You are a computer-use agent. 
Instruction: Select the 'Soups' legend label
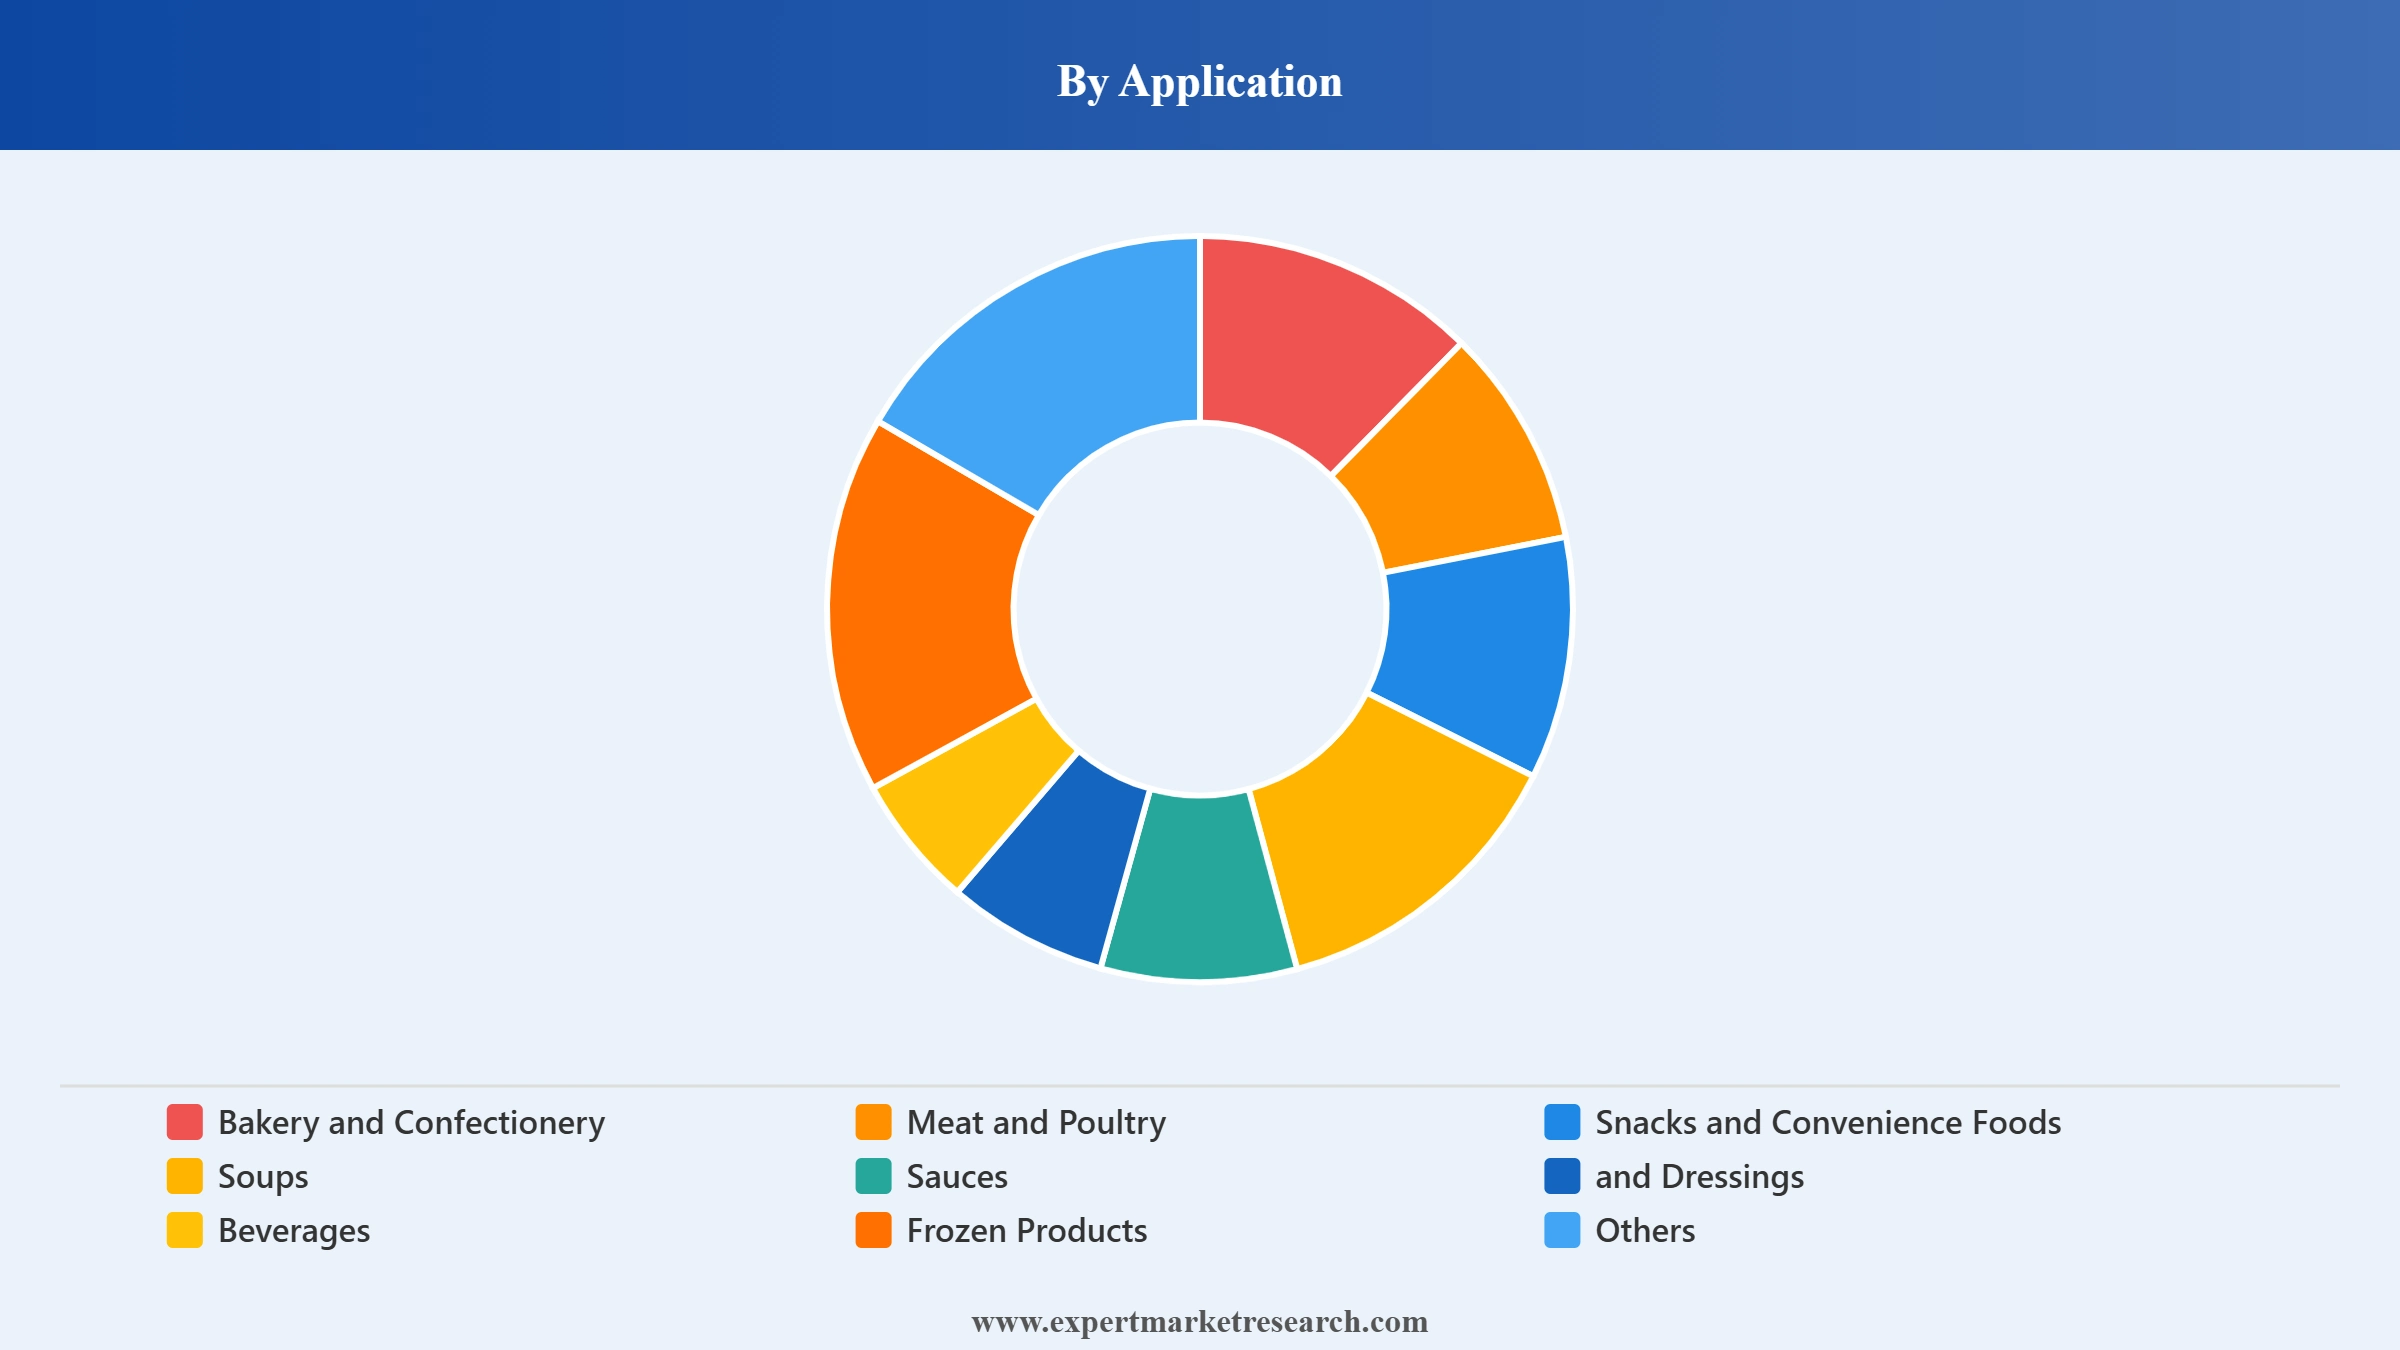click(x=263, y=1177)
